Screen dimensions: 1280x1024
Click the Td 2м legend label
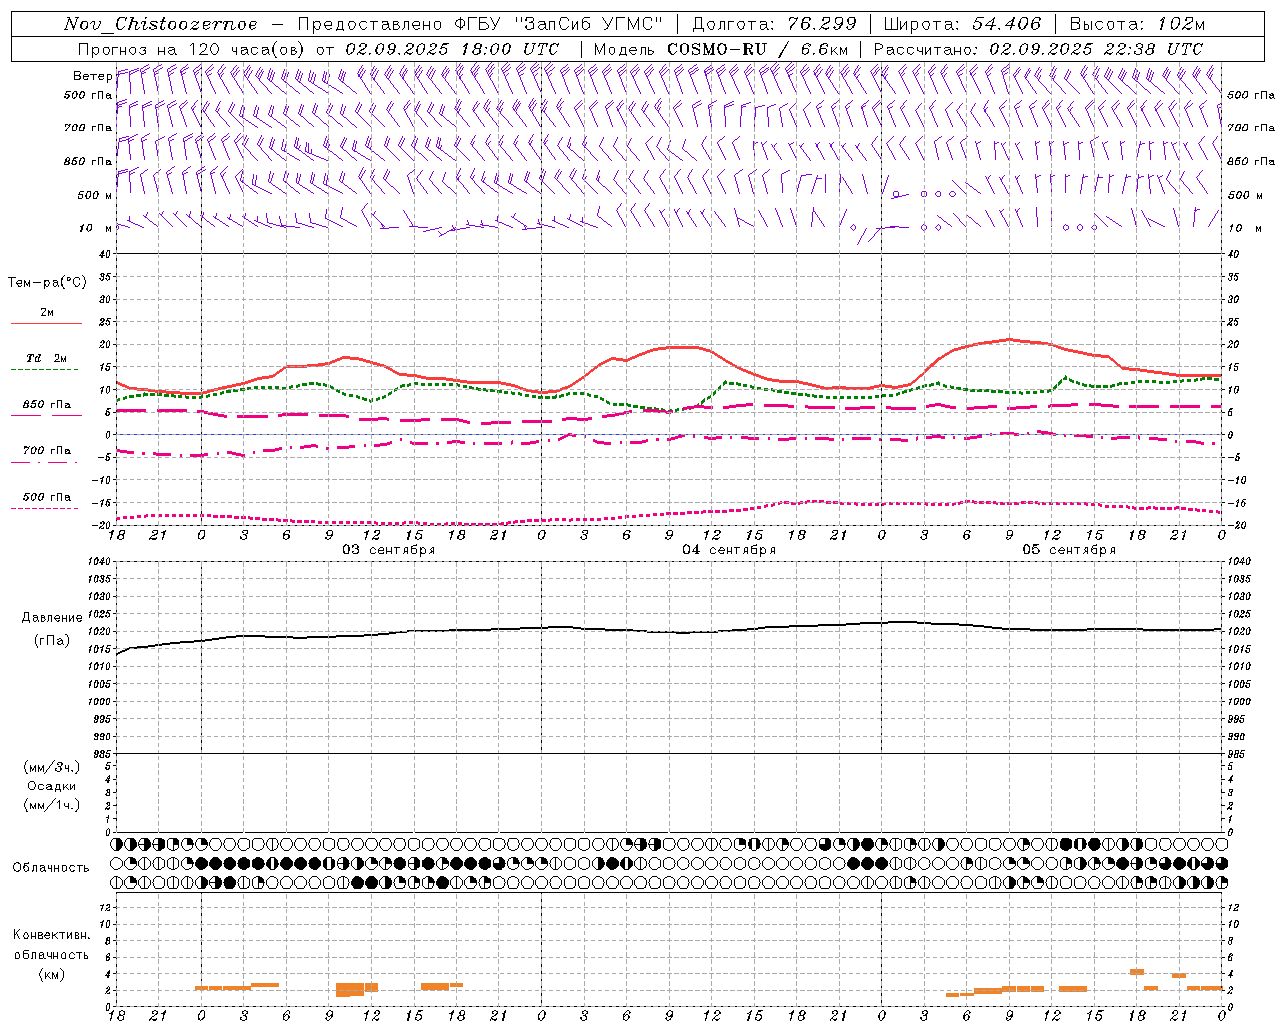pyautogui.click(x=46, y=358)
